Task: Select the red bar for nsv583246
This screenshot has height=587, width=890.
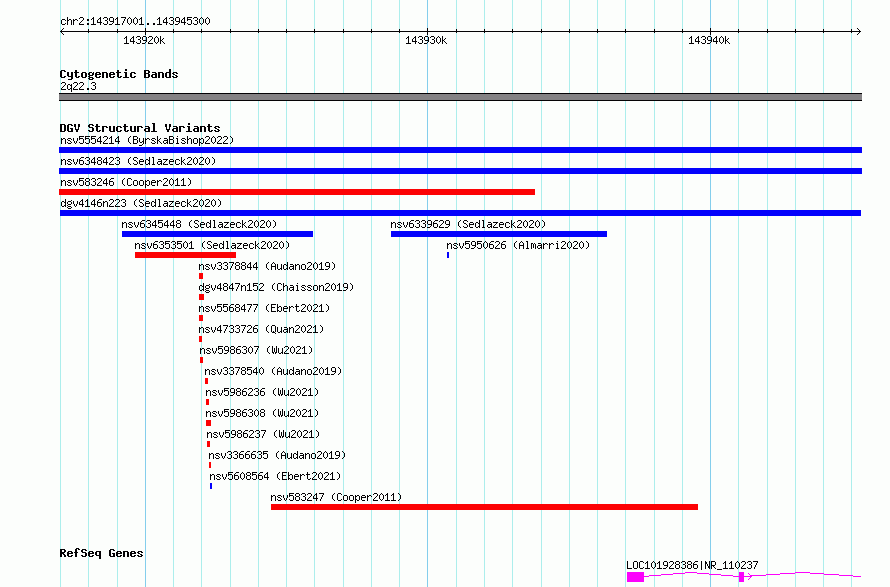Action: coord(297,192)
